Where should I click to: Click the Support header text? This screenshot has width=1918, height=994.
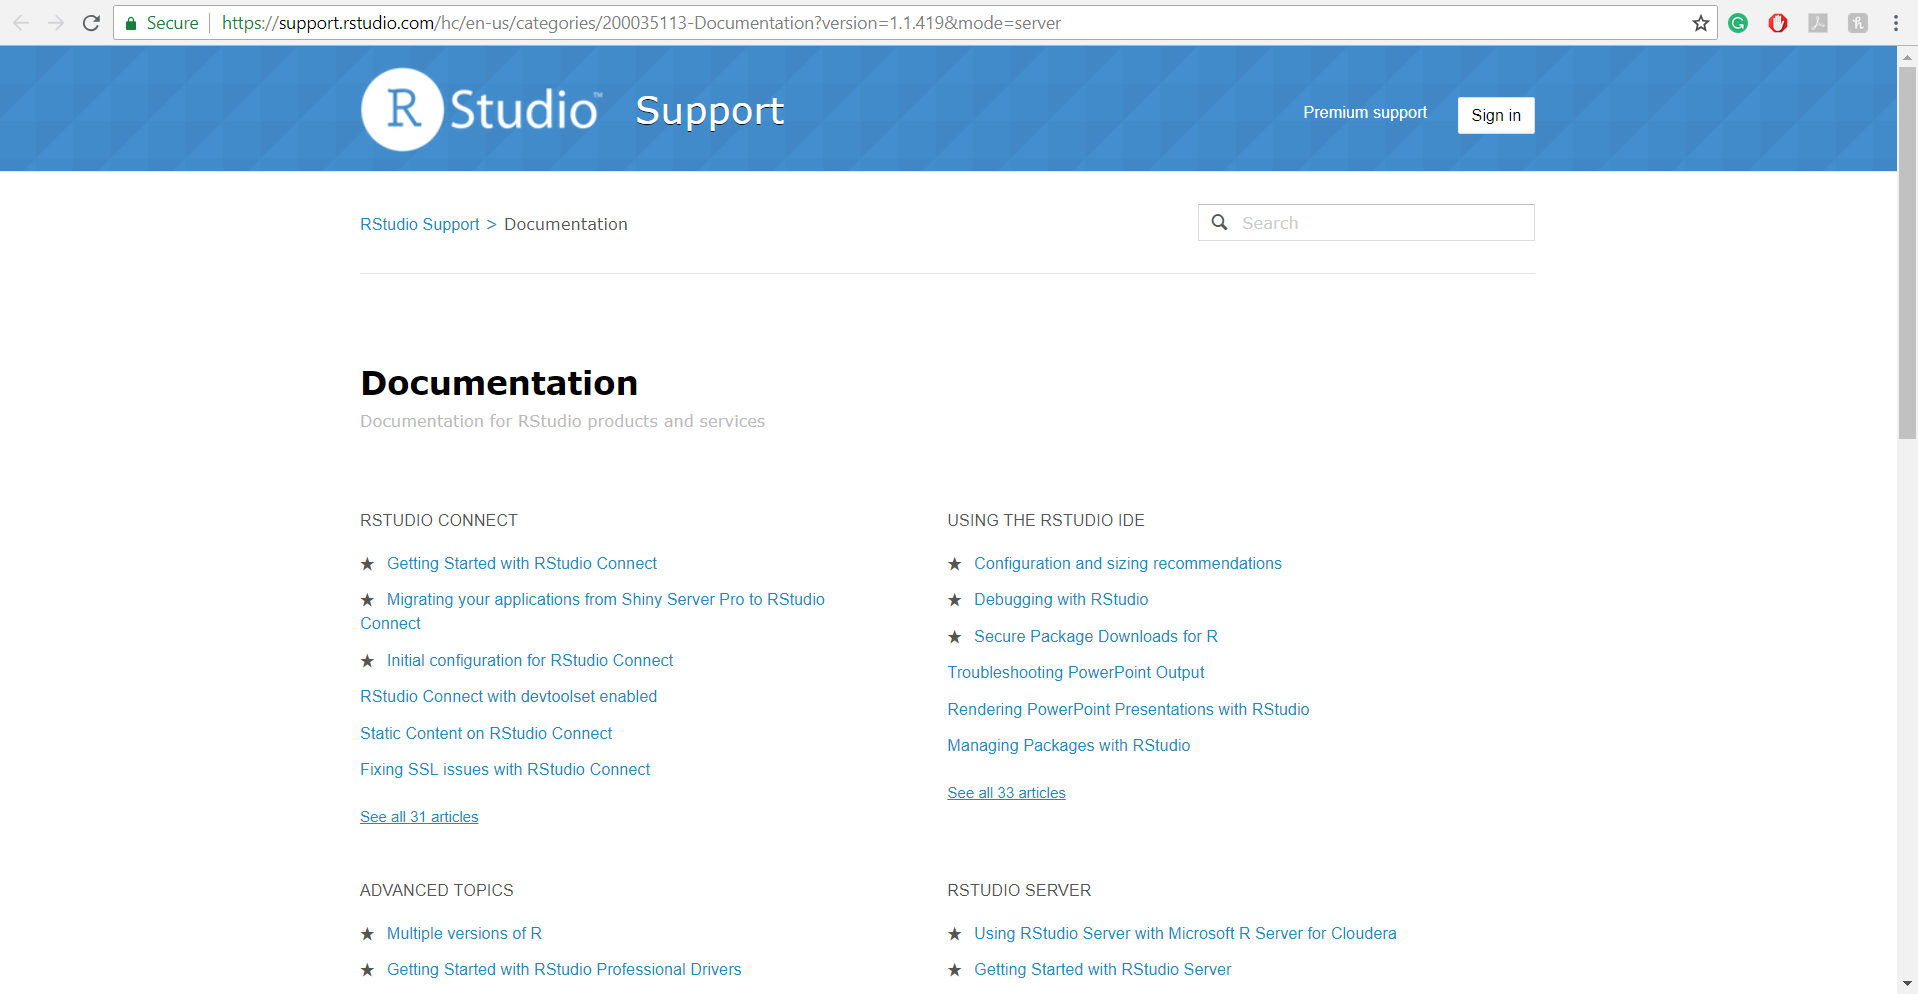point(710,112)
